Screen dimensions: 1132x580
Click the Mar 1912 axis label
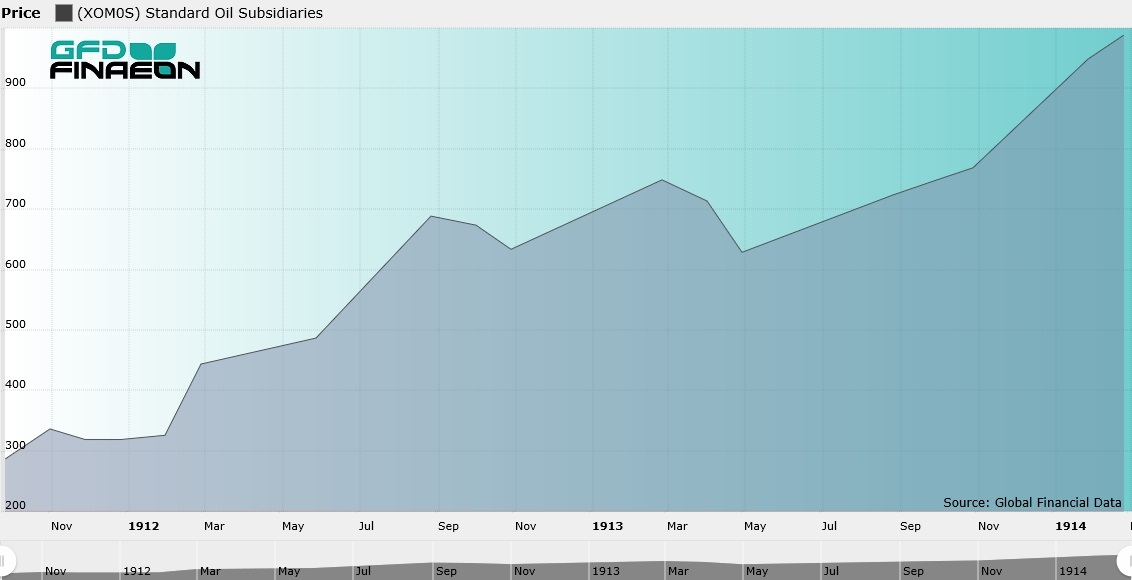coord(214,526)
